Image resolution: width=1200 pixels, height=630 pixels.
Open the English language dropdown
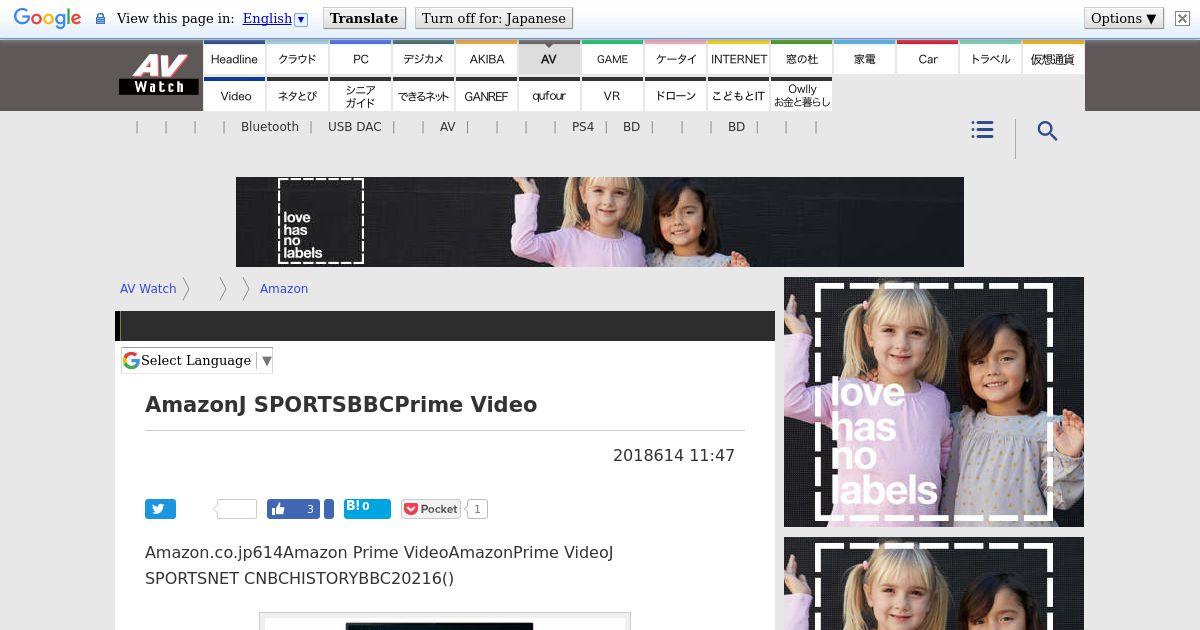(275, 18)
